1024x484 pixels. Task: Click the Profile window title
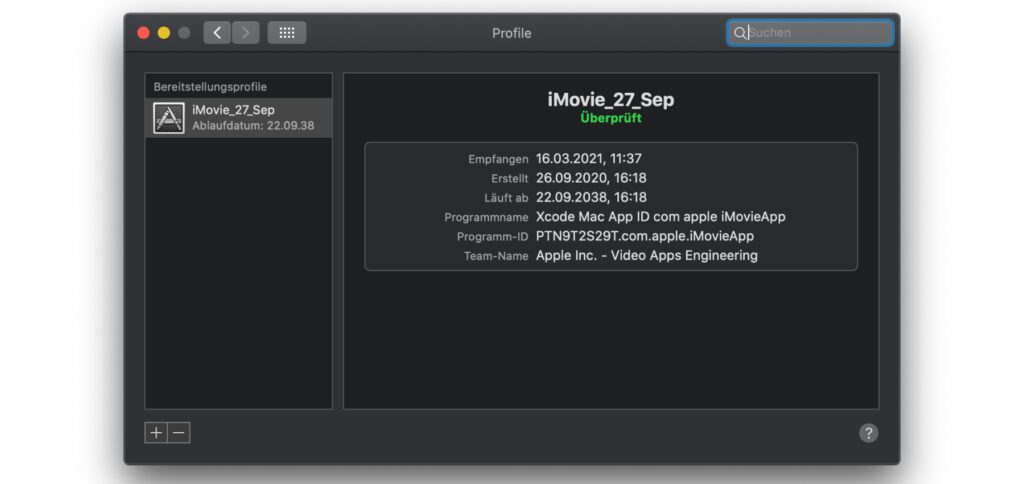pos(511,33)
